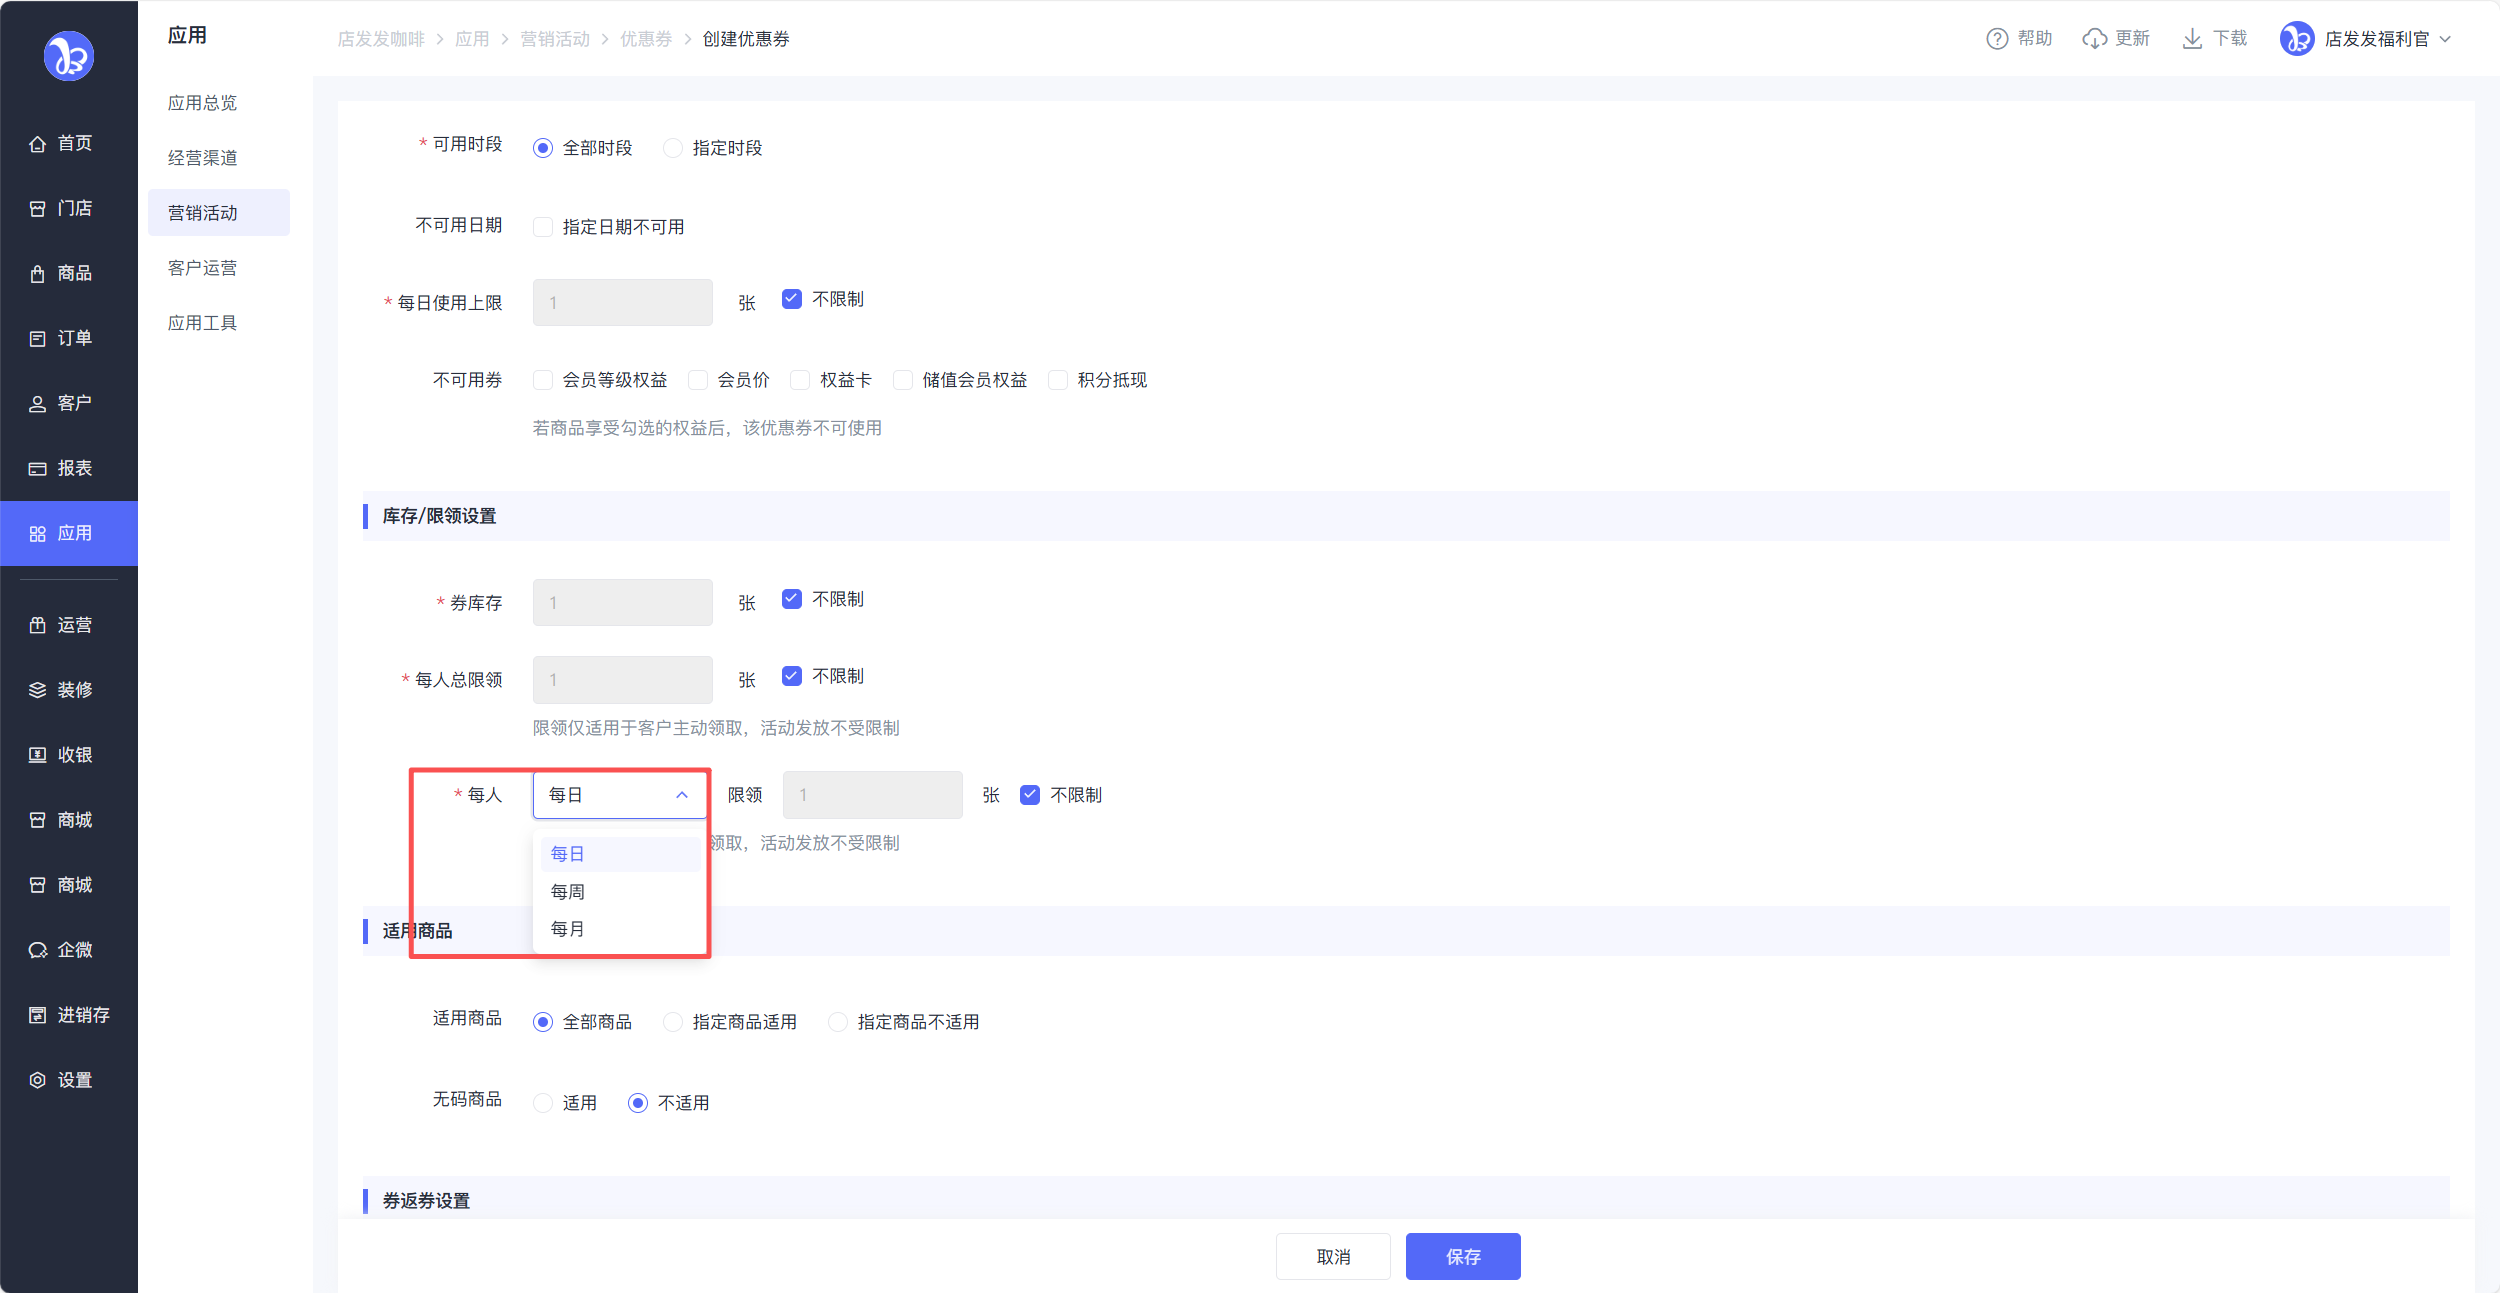
Task: Open 客户运营 in the submenu
Action: click(202, 268)
